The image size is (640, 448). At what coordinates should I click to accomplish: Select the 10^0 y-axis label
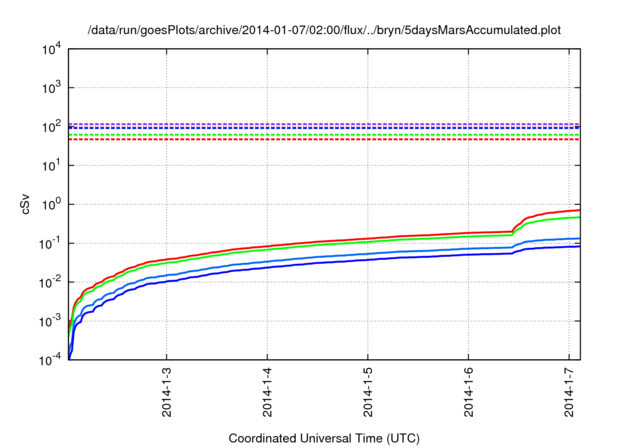51,204
